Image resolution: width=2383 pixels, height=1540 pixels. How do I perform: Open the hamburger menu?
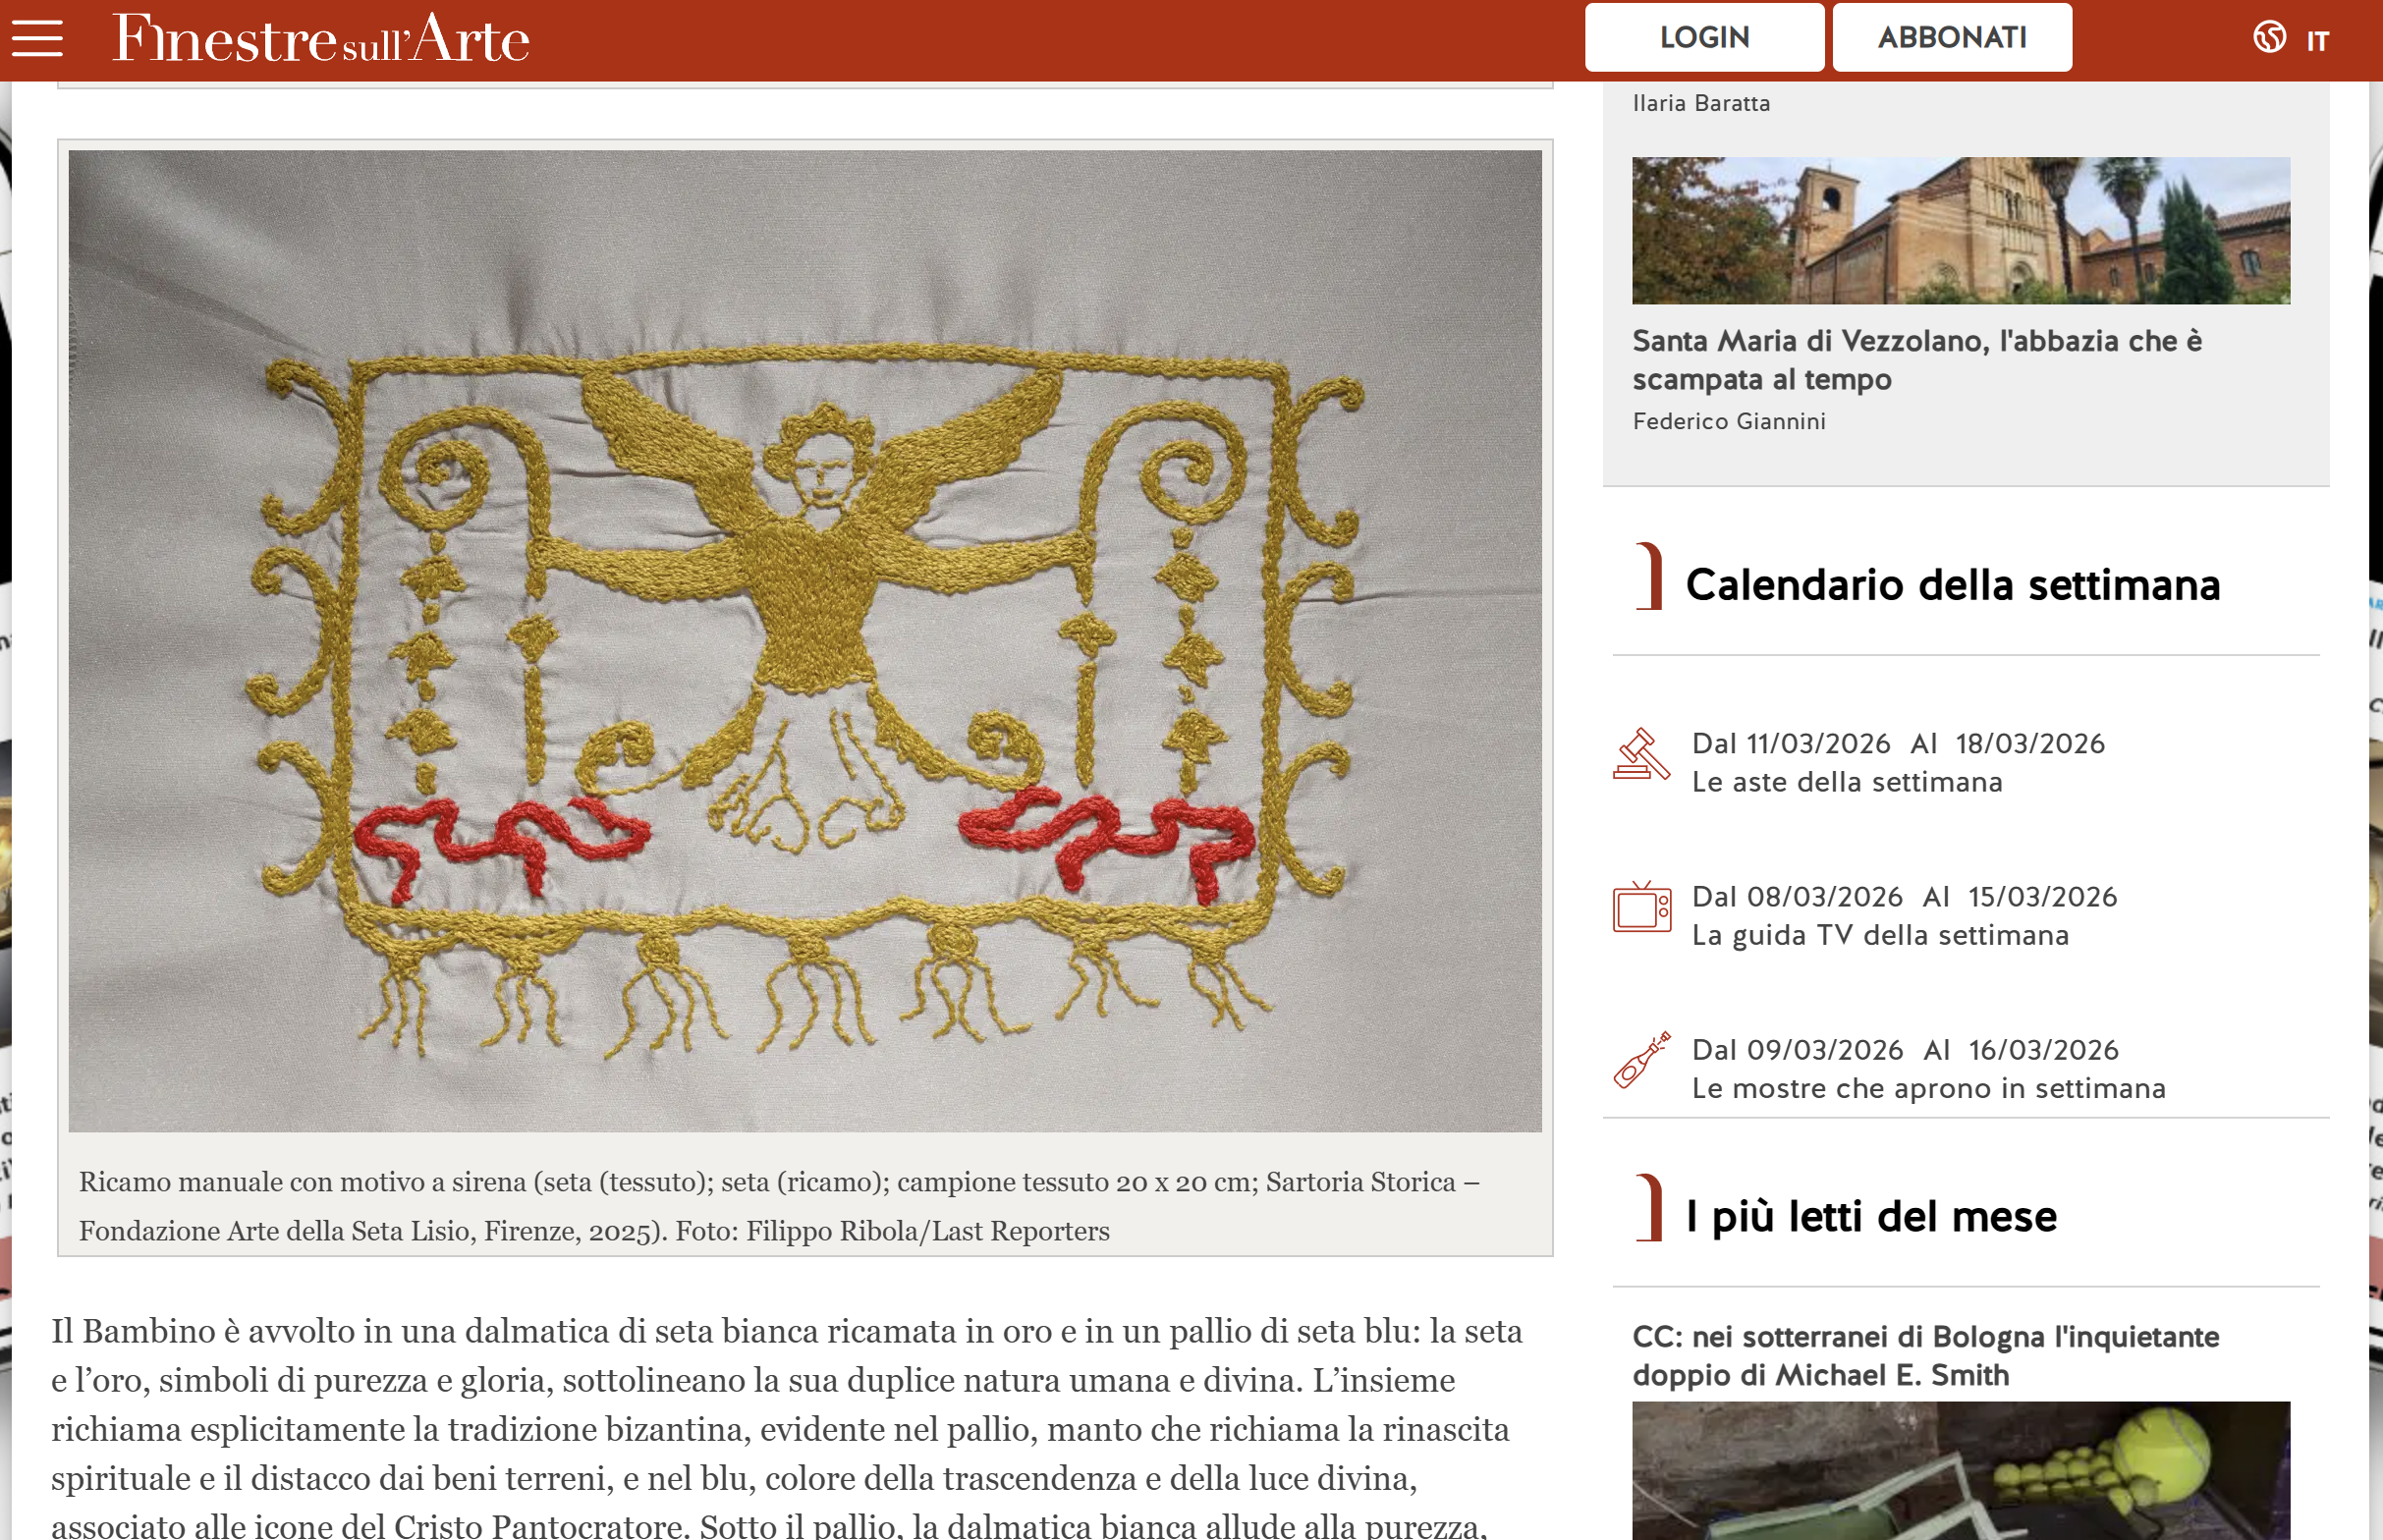(37, 39)
